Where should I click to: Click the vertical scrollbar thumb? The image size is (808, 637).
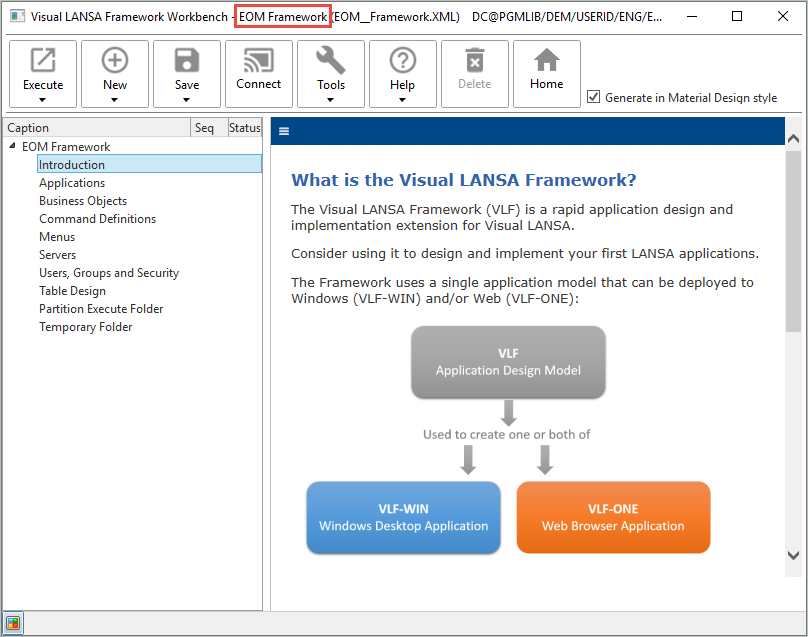[794, 242]
